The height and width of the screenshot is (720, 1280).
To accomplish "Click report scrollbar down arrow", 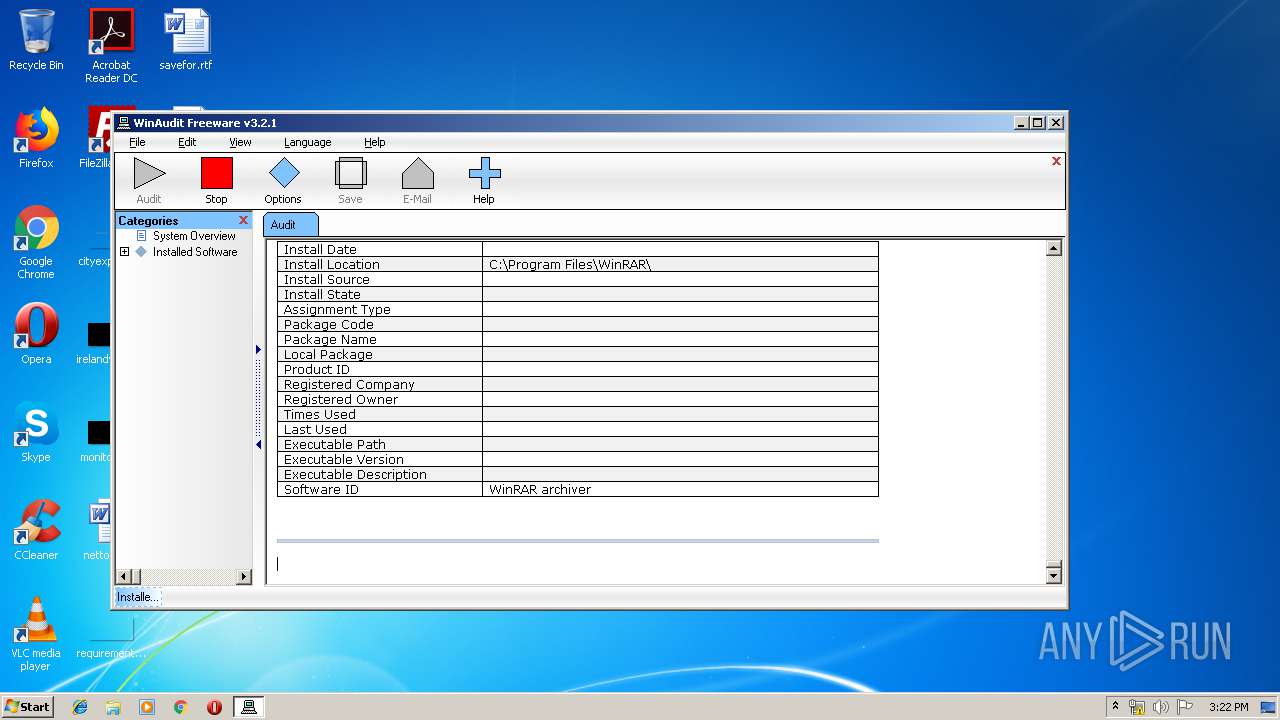I will 1053,575.
